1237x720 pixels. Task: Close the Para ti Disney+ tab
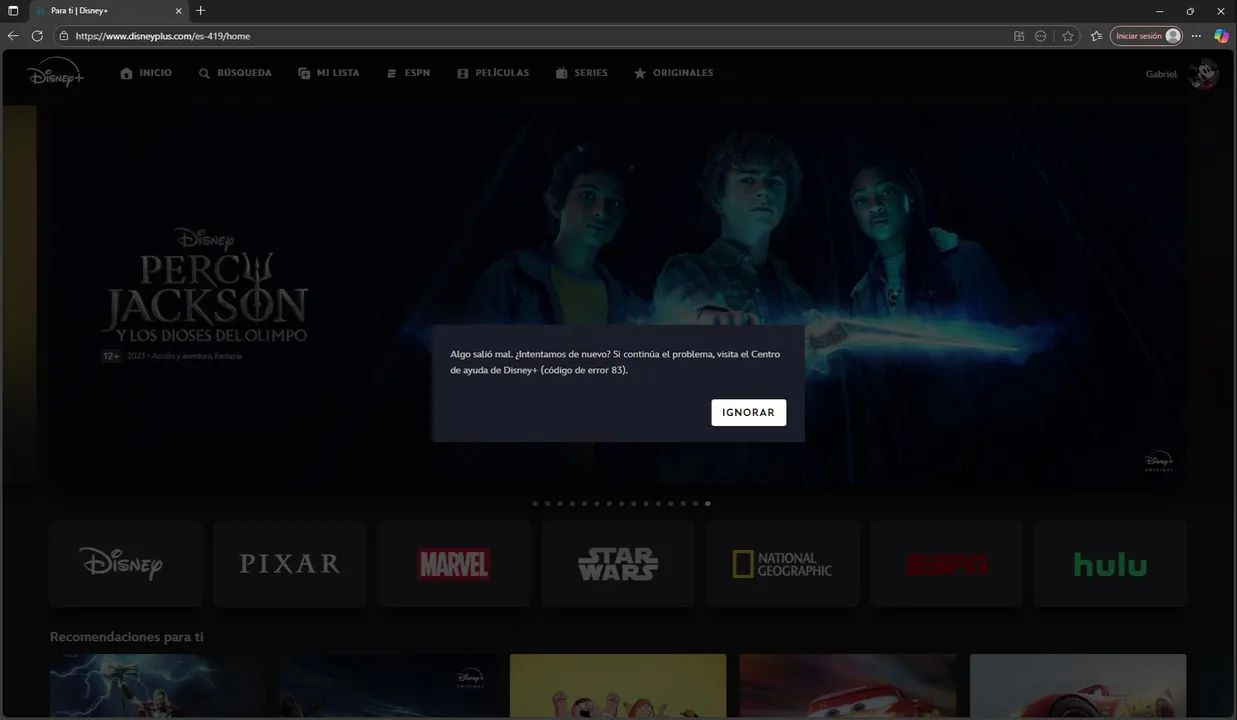(179, 10)
